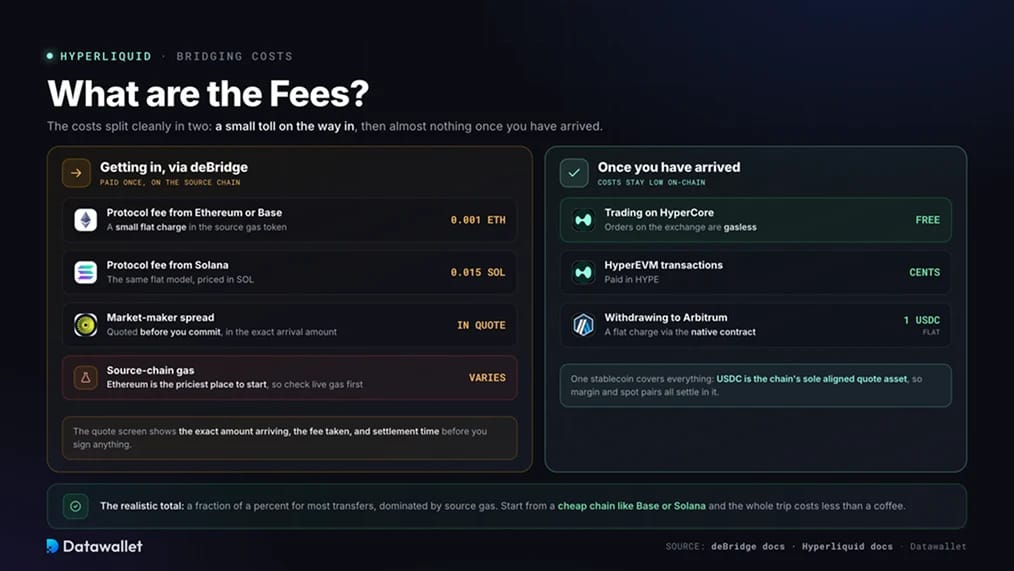1014x571 pixels.
Task: Click the circled check icon in realistic total bar
Action: [x=76, y=506]
